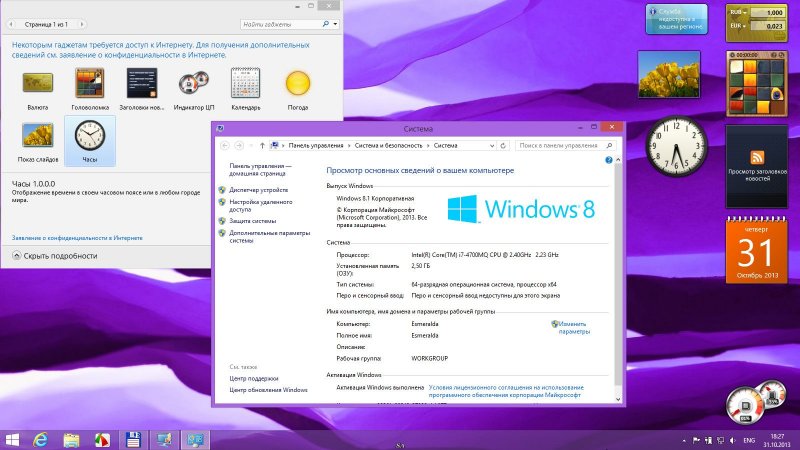This screenshot has width=800, height=450.
Task: Click the taskbar clock showing 18:27
Action: (777, 440)
